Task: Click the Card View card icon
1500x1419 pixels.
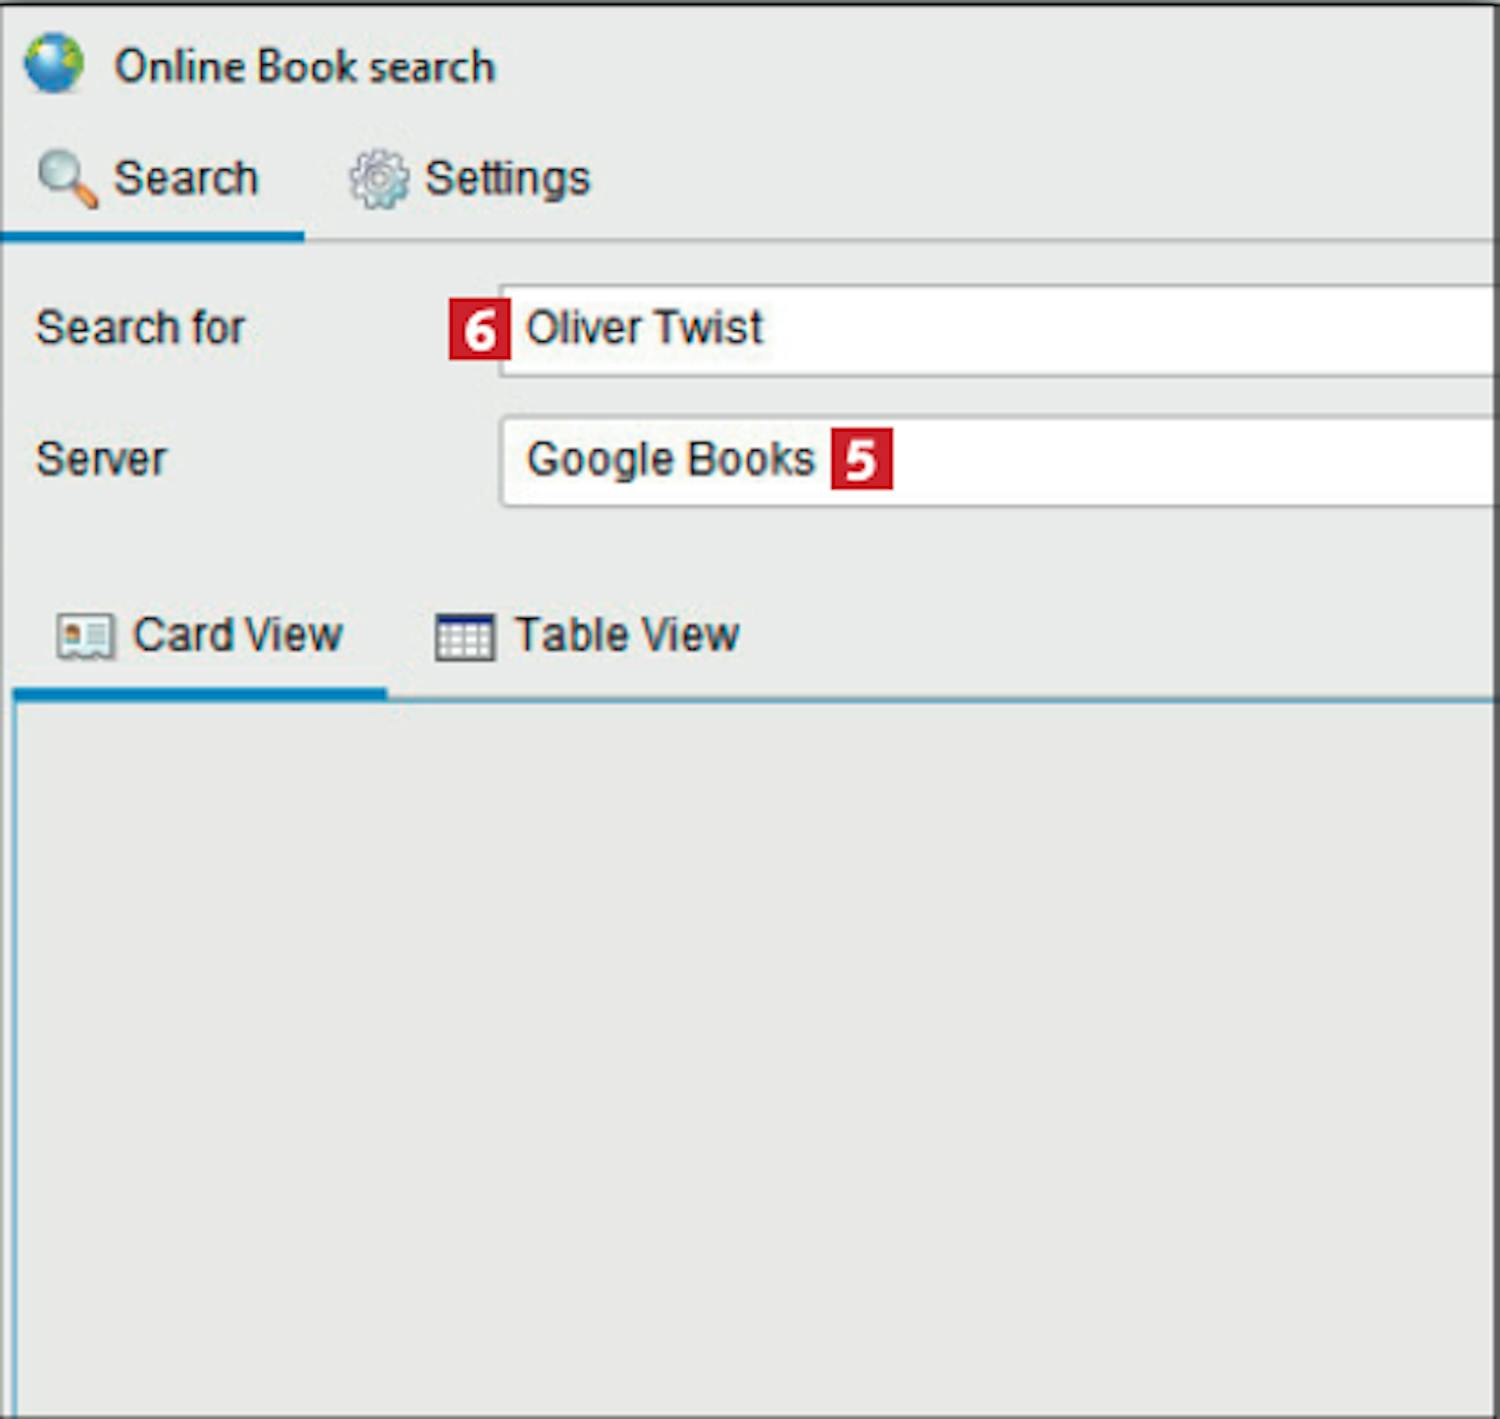Action: (x=85, y=636)
